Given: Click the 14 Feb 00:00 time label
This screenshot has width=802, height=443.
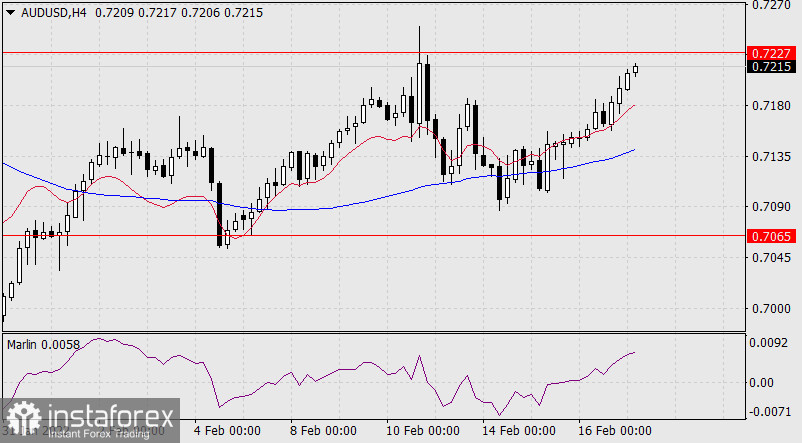Looking at the screenshot, I should (520, 431).
